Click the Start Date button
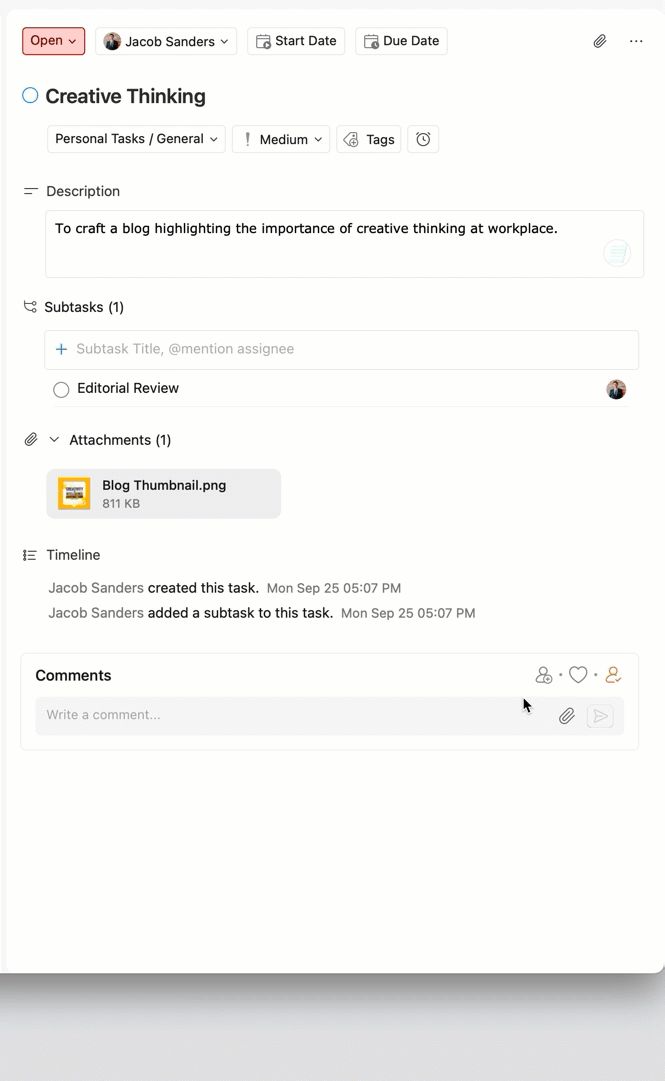This screenshot has width=665, height=1081. [296, 41]
